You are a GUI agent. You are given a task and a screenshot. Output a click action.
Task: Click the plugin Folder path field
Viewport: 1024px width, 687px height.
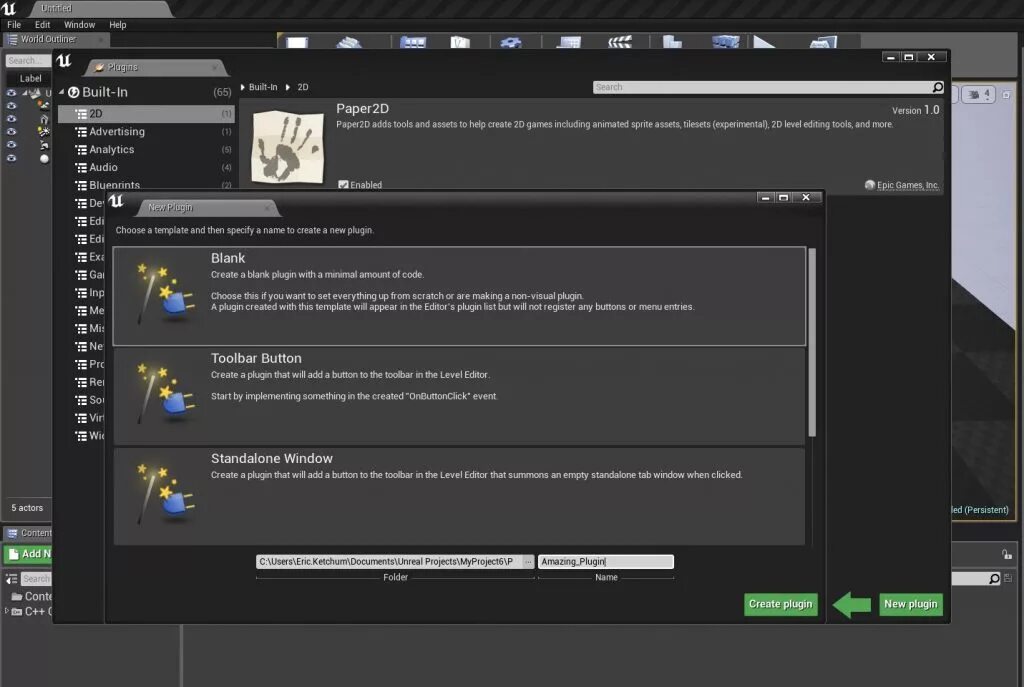(x=389, y=562)
